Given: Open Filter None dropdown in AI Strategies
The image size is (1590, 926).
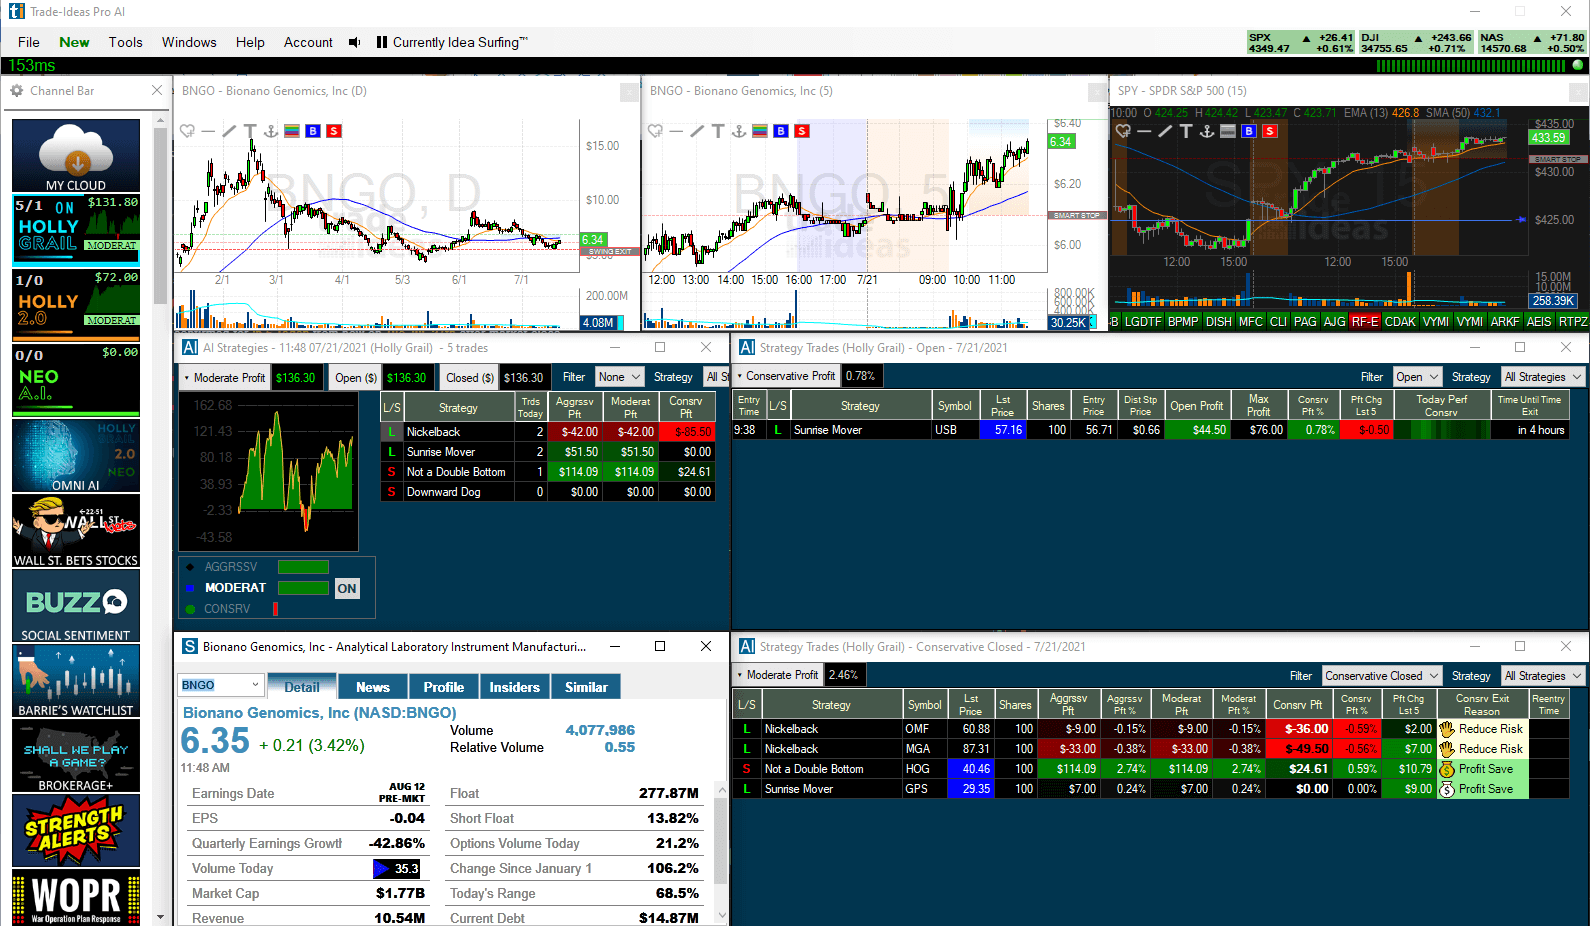Looking at the screenshot, I should point(619,377).
